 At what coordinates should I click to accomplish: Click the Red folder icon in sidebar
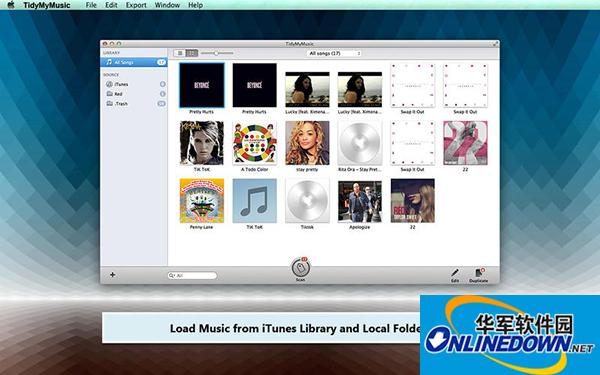pyautogui.click(x=109, y=93)
